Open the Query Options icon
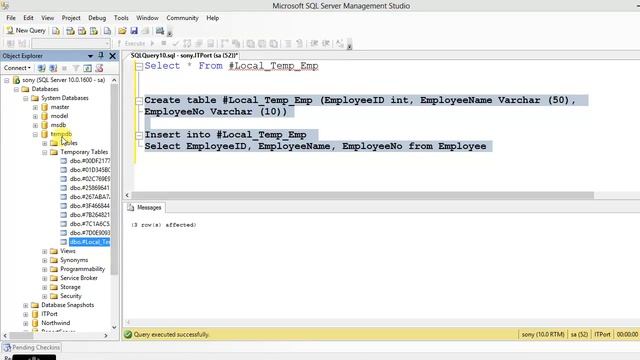Image resolution: width=640 pixels, height=360 pixels. point(199,43)
